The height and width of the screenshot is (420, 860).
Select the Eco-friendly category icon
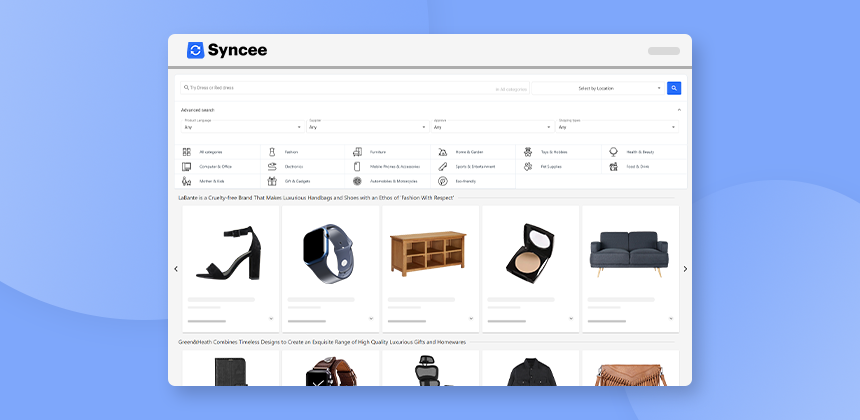pos(443,181)
